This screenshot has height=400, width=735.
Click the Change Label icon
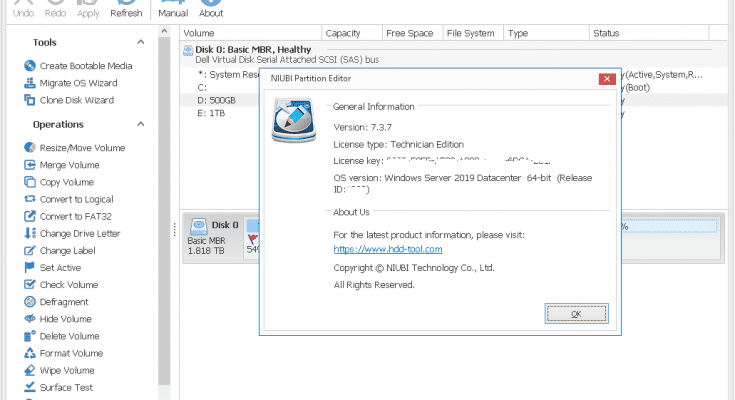tap(30, 250)
